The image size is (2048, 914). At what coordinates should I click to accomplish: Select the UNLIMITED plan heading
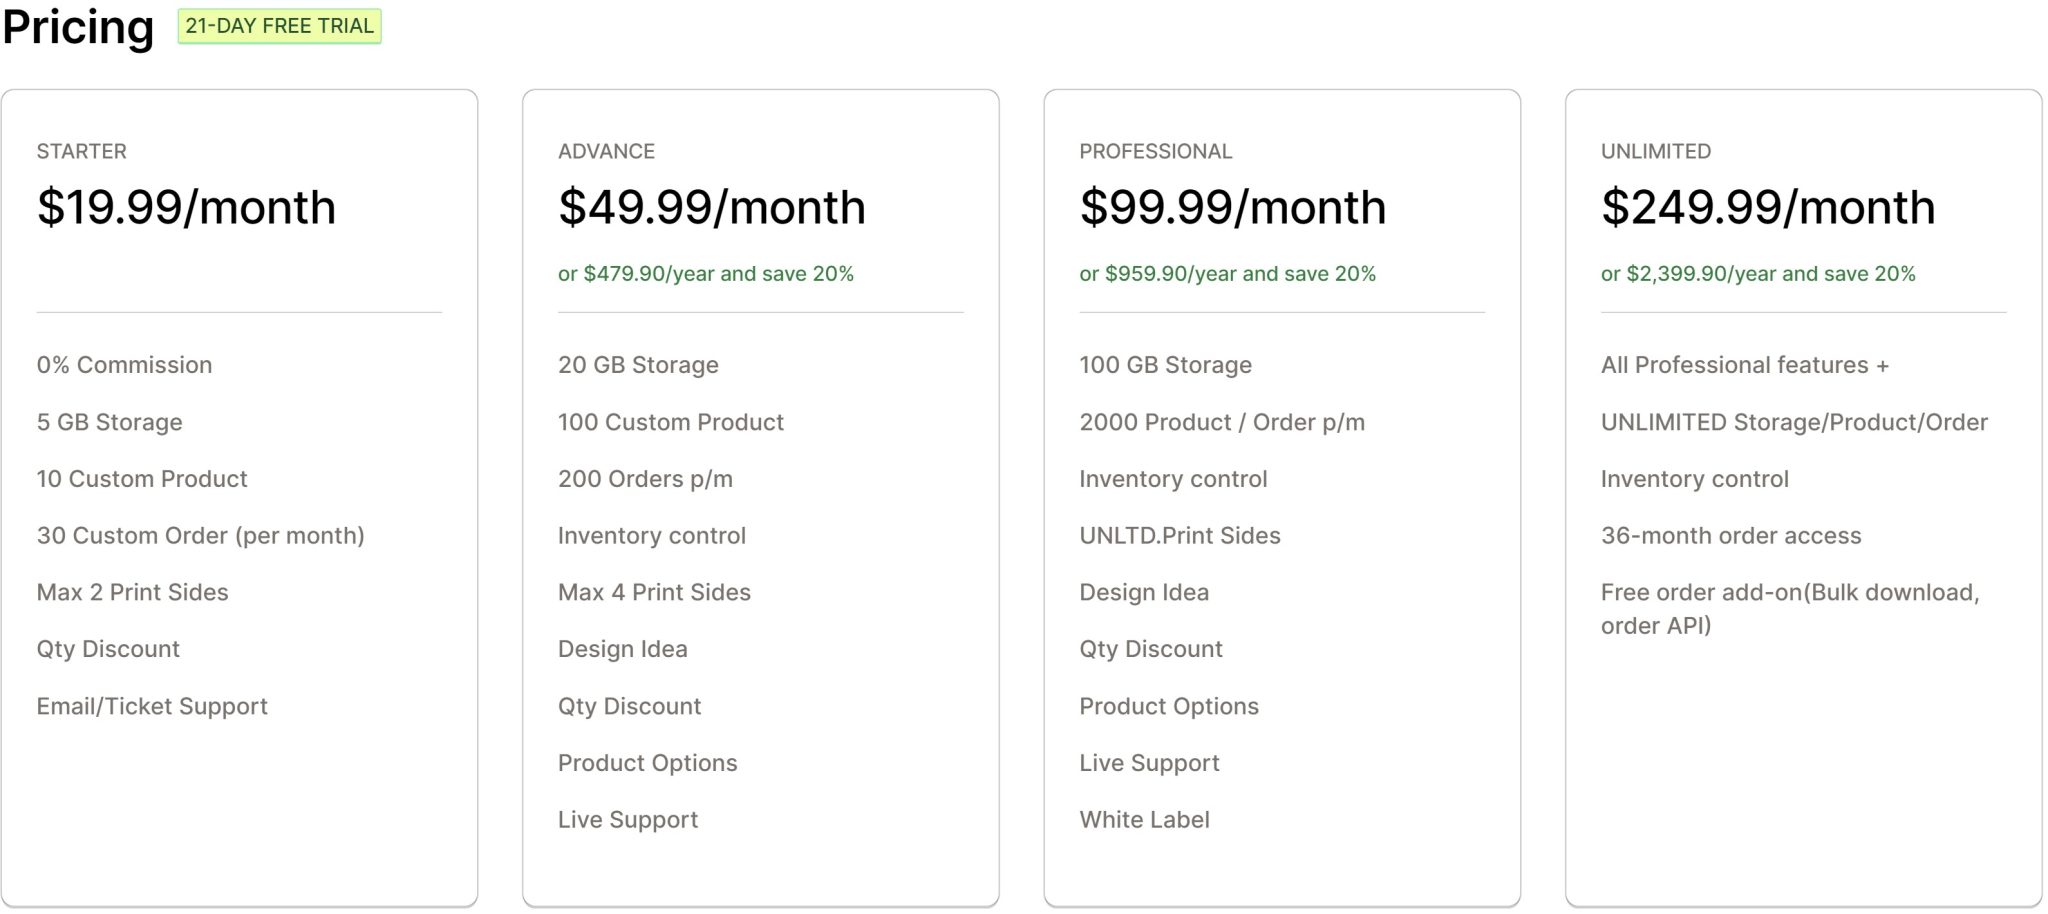pyautogui.click(x=1655, y=151)
